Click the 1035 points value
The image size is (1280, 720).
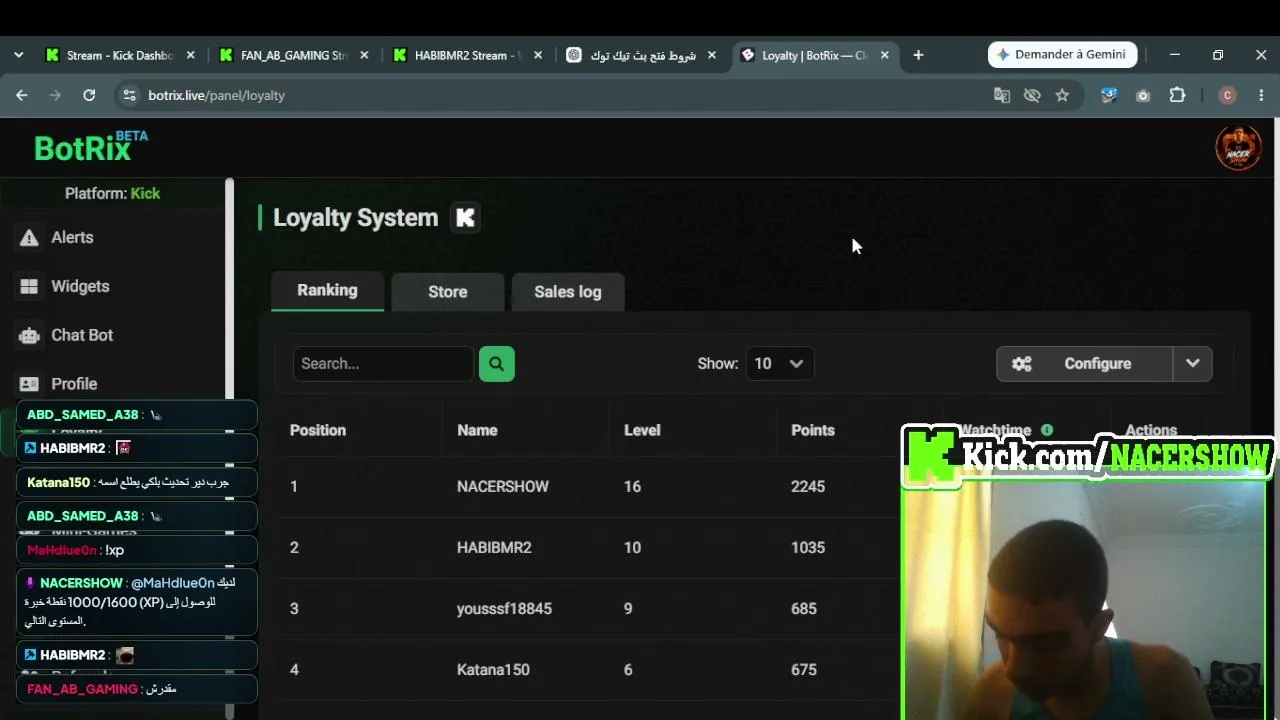tap(808, 548)
